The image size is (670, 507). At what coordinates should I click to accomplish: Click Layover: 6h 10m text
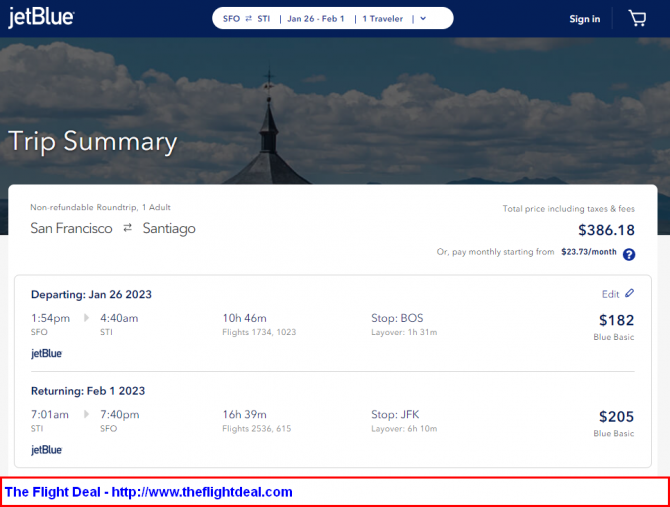pos(404,428)
